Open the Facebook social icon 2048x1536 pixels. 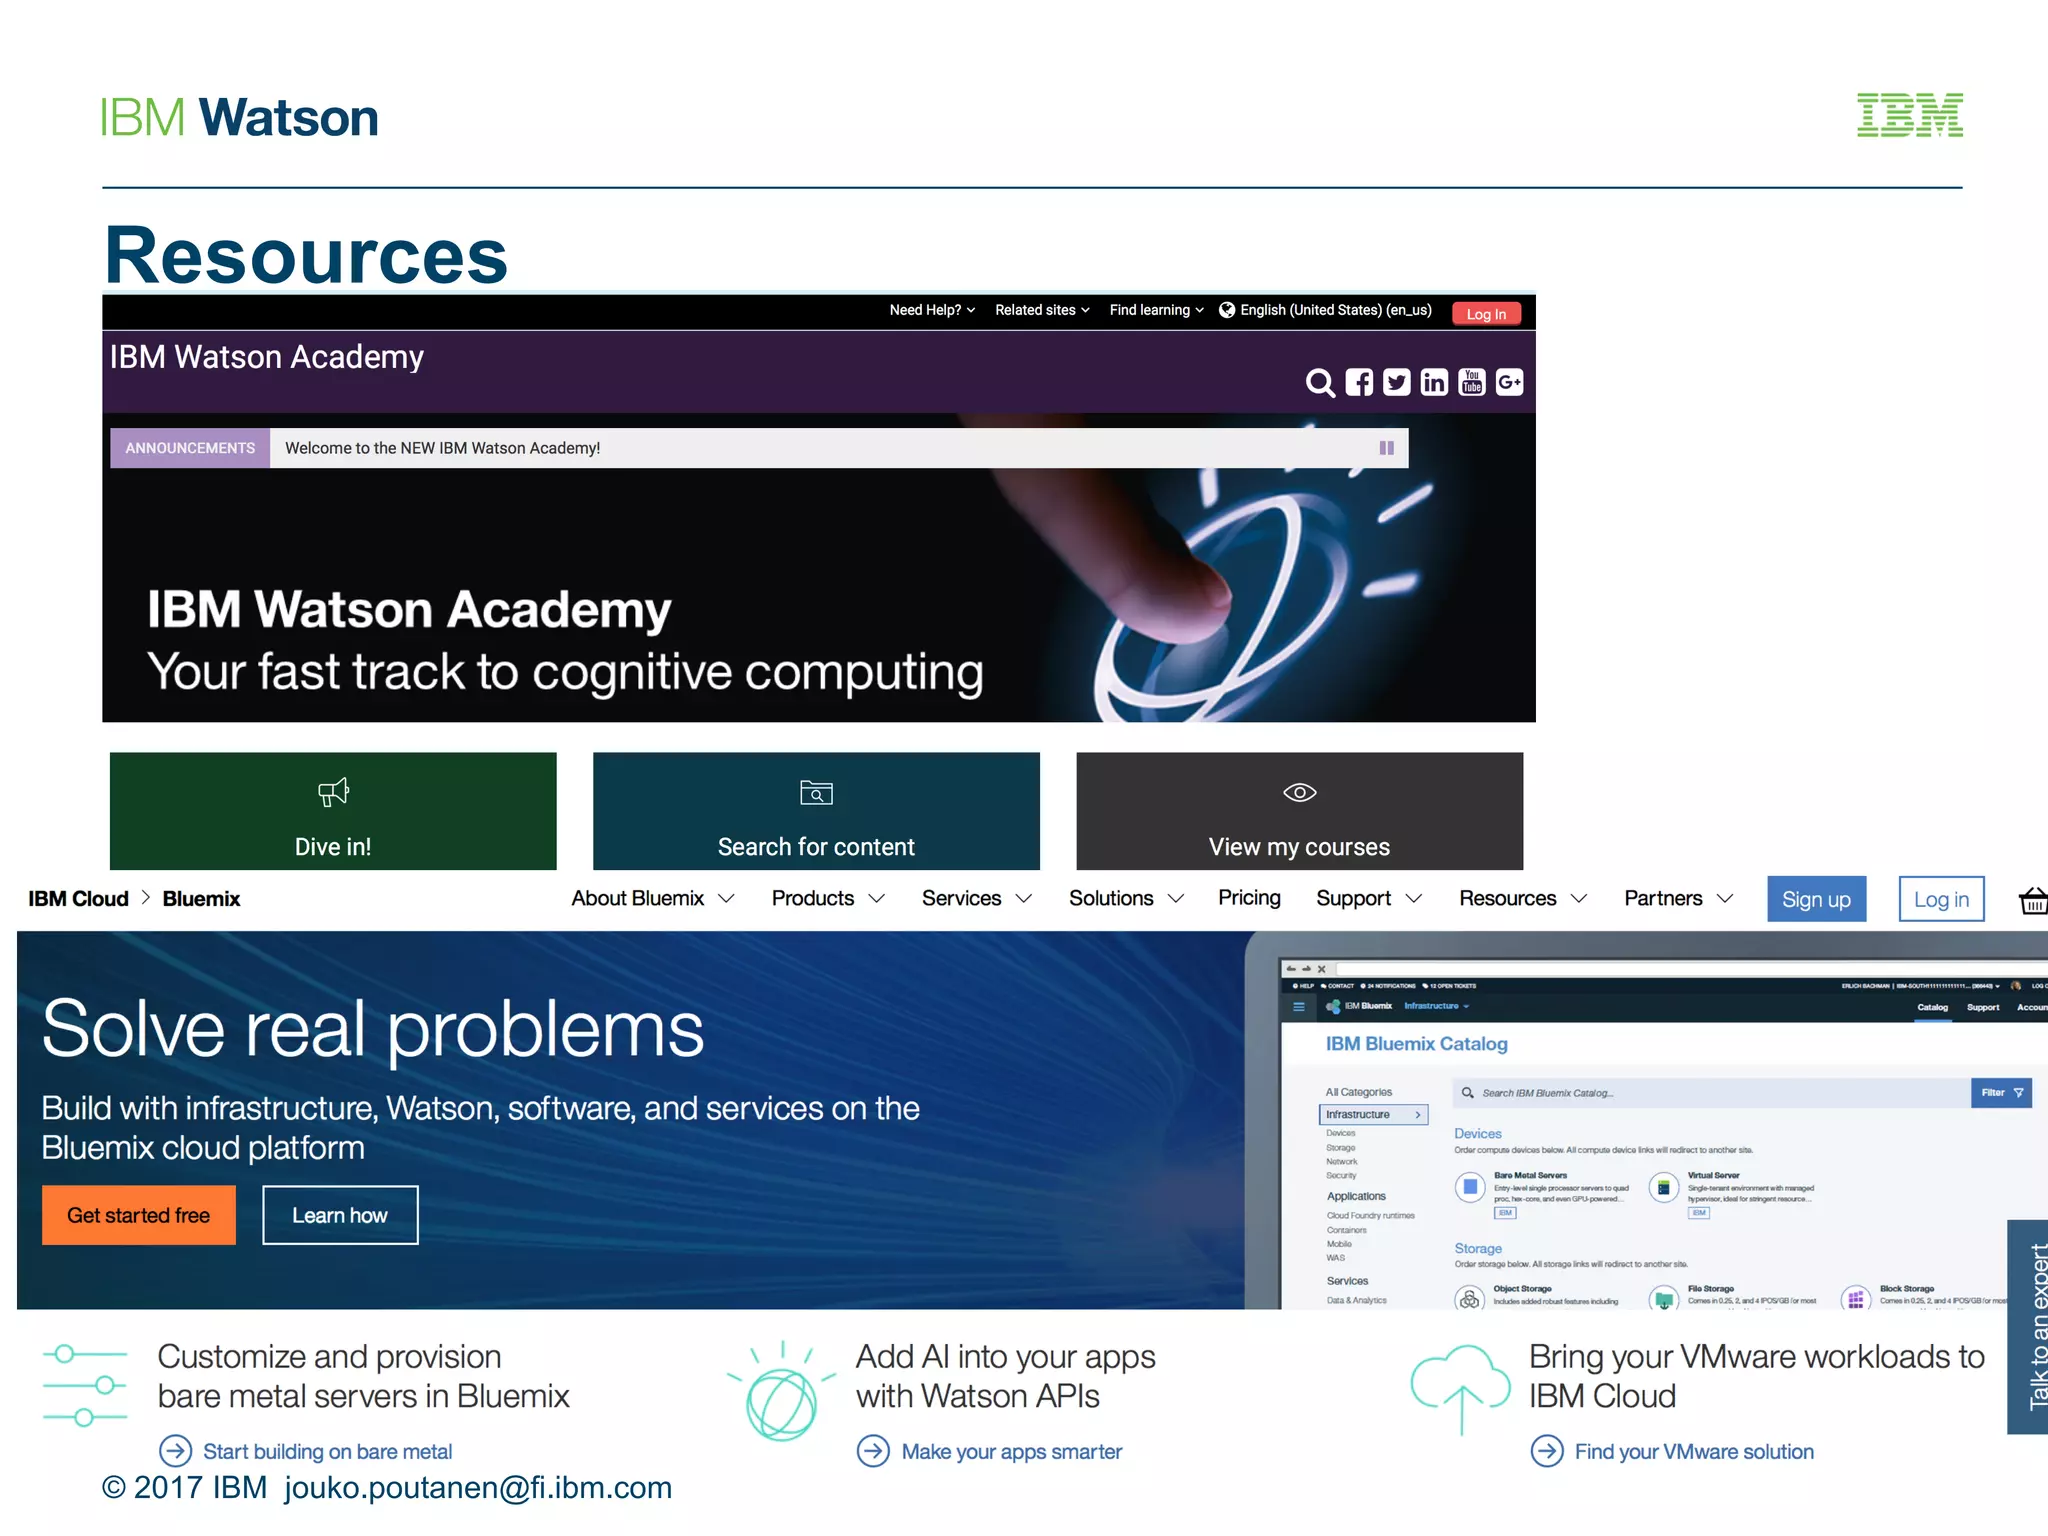coord(1359,382)
